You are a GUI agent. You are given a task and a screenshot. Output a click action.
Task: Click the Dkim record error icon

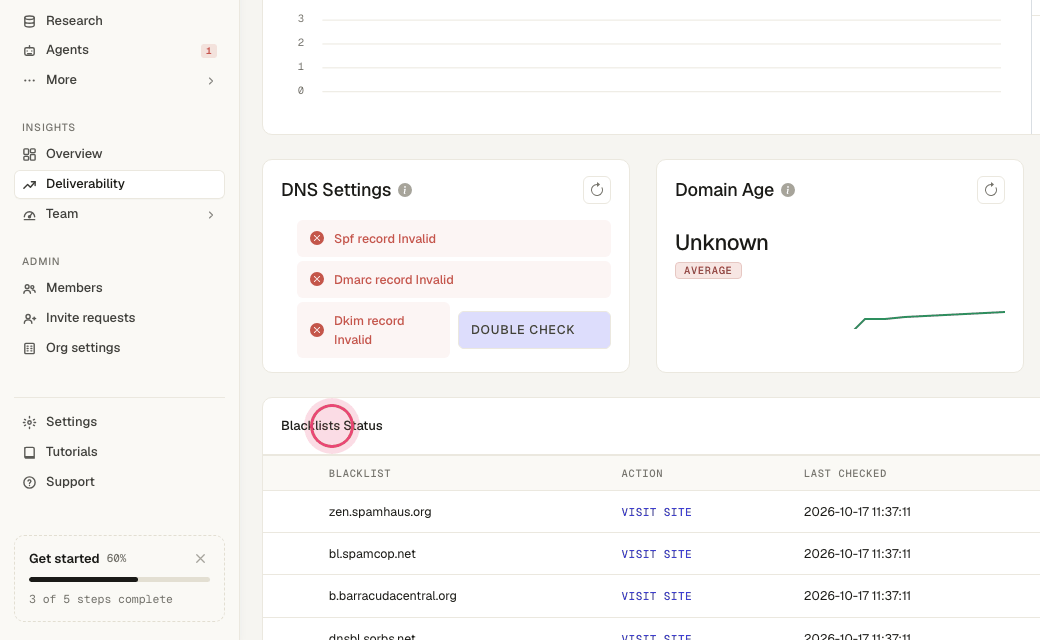coord(317,330)
